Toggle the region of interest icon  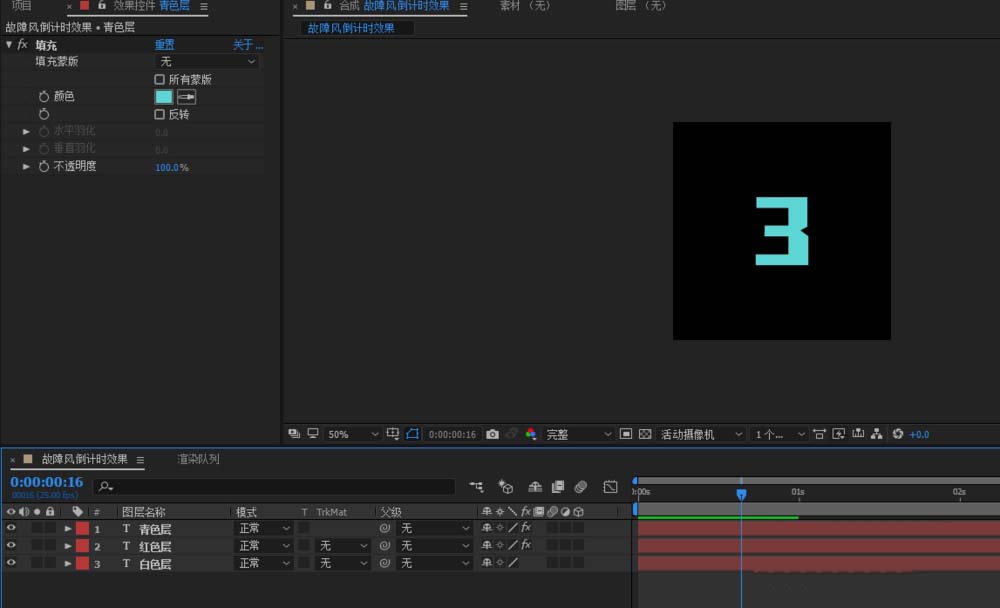tap(412, 434)
